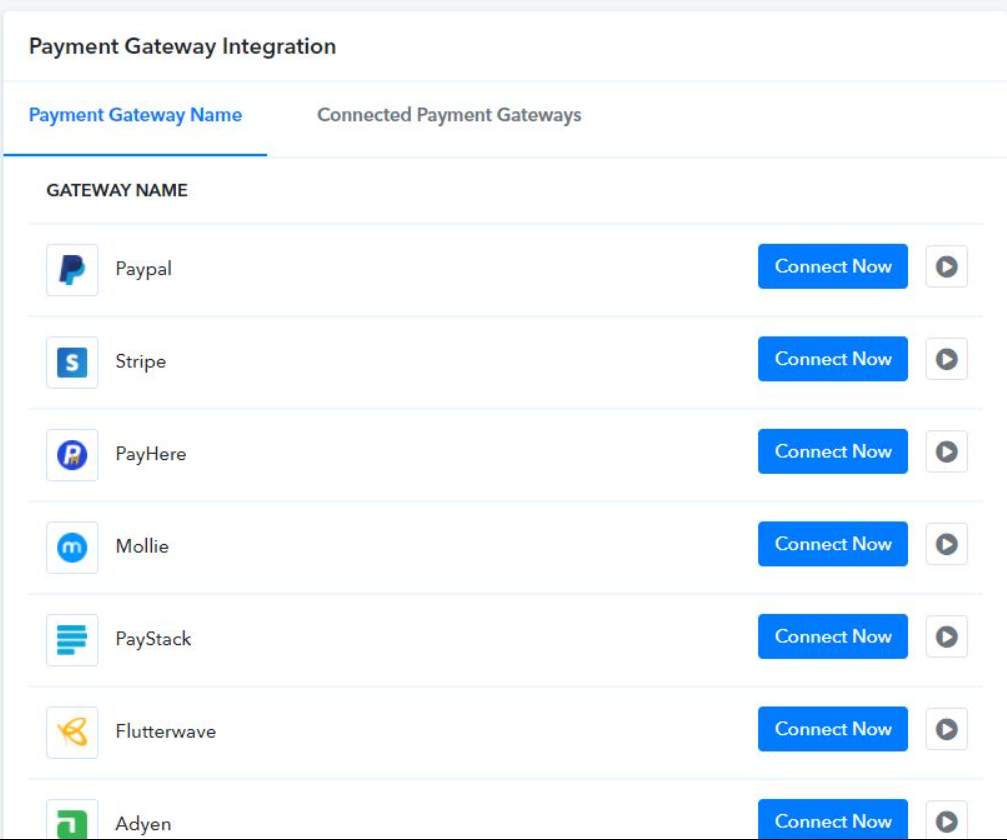The width and height of the screenshot is (1007, 840).
Task: Connect the PayHere gateway now
Action: point(832,451)
